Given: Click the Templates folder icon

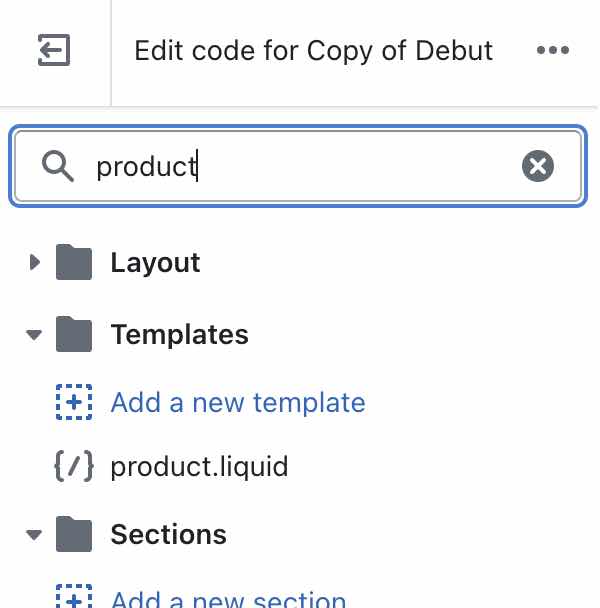Looking at the screenshot, I should pyautogui.click(x=74, y=334).
